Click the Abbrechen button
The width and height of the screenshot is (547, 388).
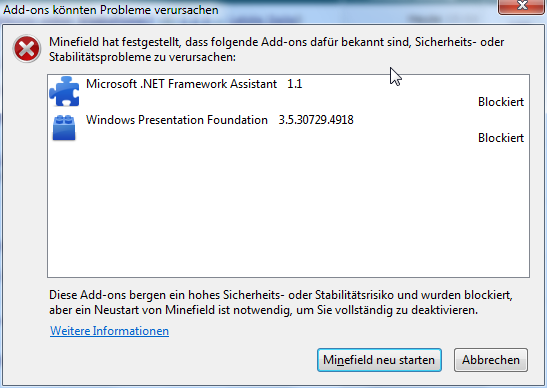tap(491, 360)
